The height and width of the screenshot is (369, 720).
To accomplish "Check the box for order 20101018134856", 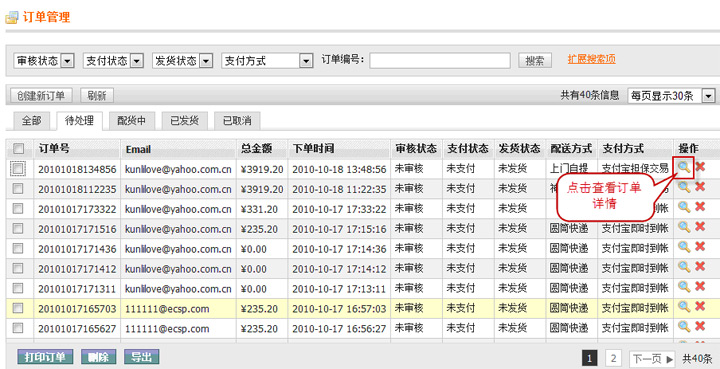I will (x=18, y=169).
